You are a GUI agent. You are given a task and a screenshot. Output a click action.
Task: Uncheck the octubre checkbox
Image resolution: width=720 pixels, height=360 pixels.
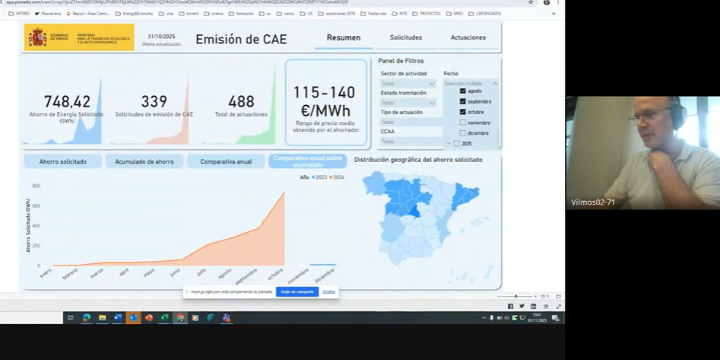click(x=463, y=112)
